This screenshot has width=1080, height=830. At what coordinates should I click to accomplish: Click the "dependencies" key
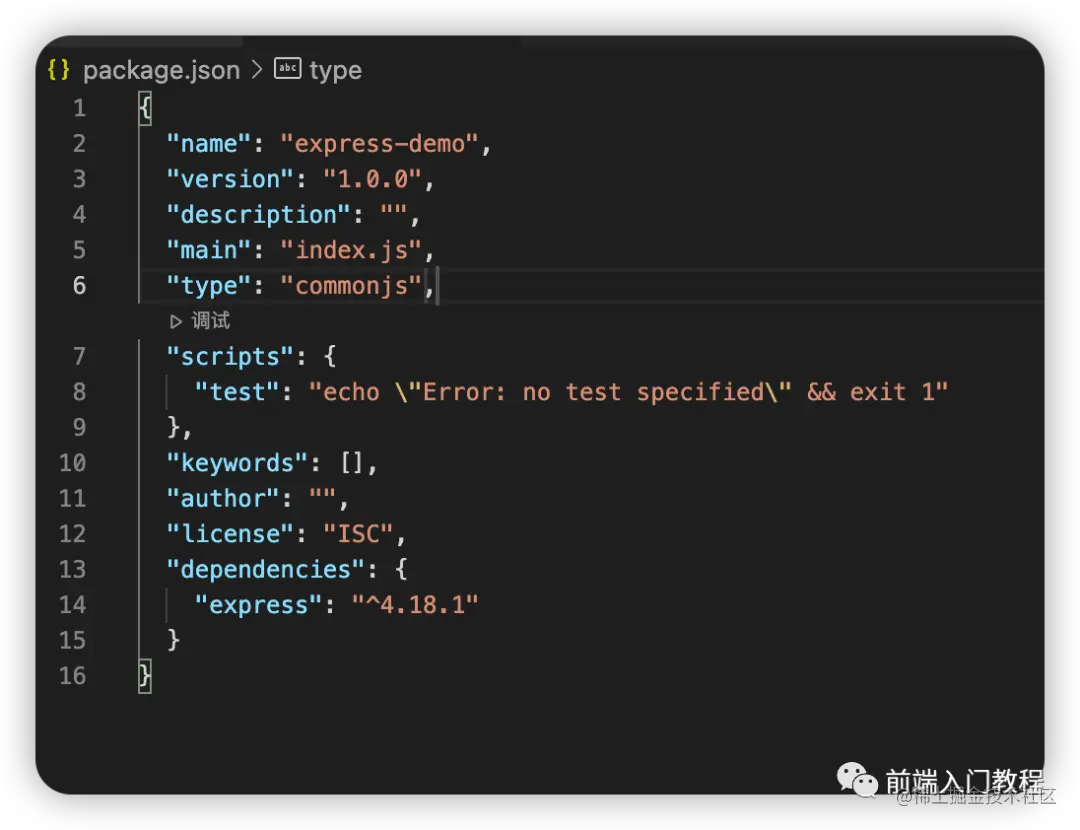(265, 569)
